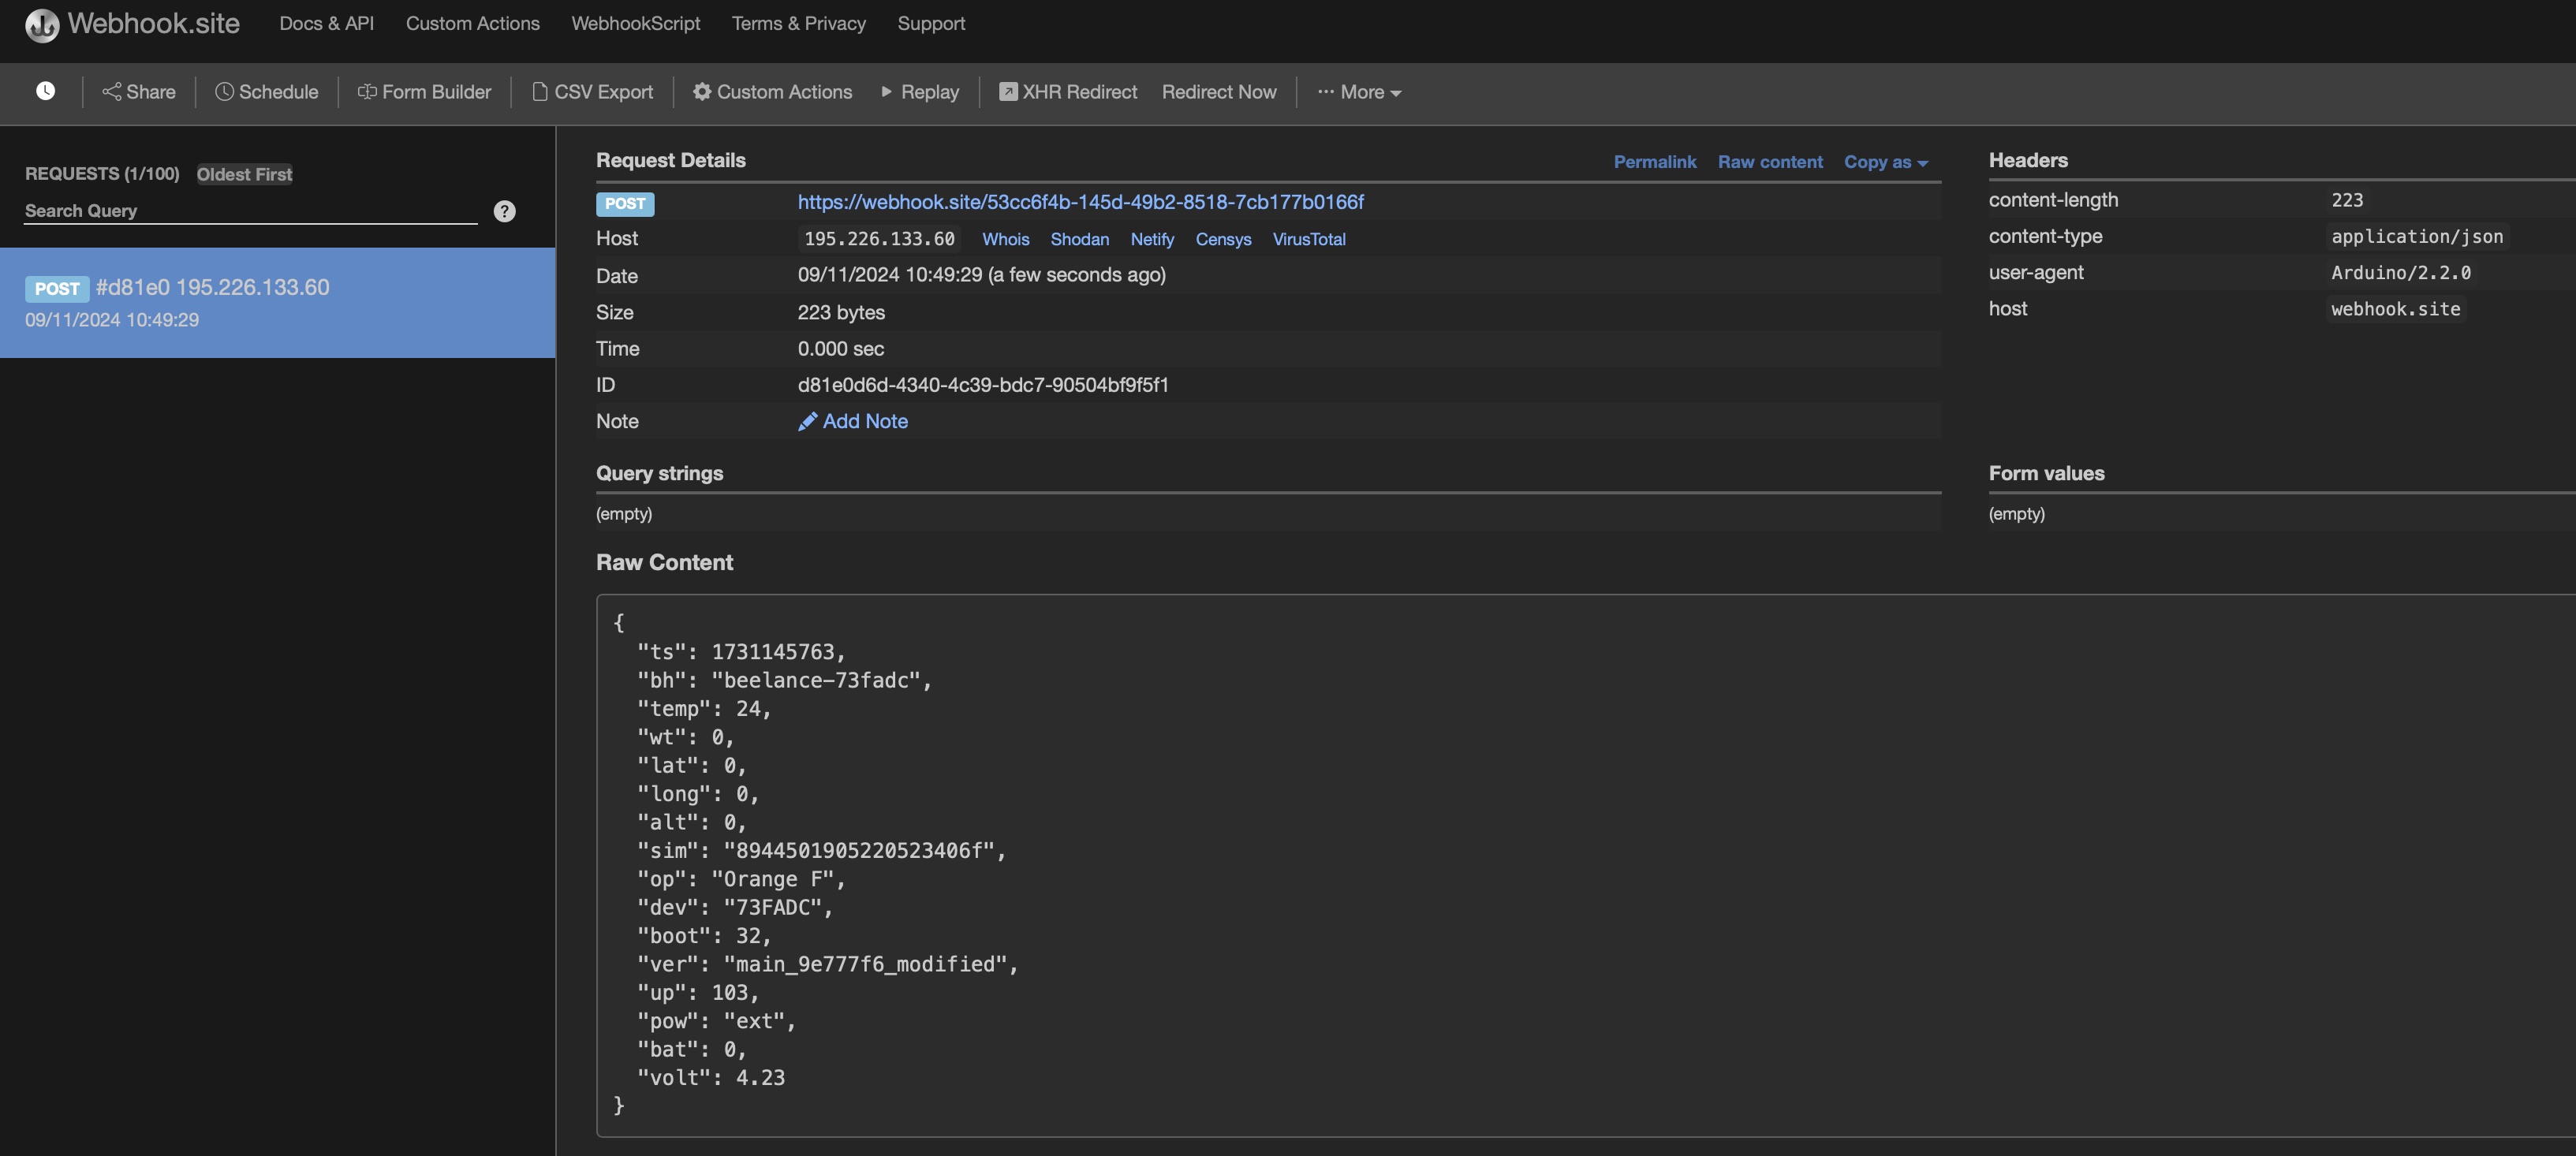The width and height of the screenshot is (2576, 1156).
Task: Toggle the XHR Redirect option
Action: point(1067,91)
